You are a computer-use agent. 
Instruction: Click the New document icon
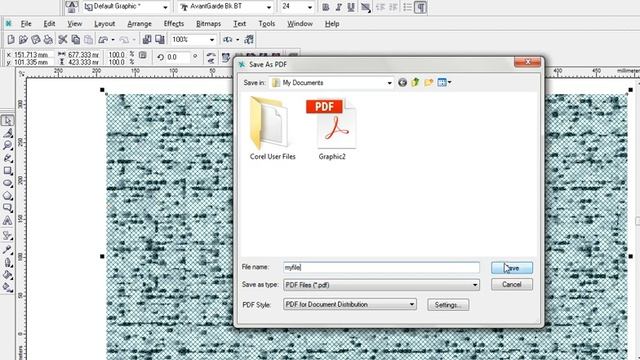click(x=11, y=40)
